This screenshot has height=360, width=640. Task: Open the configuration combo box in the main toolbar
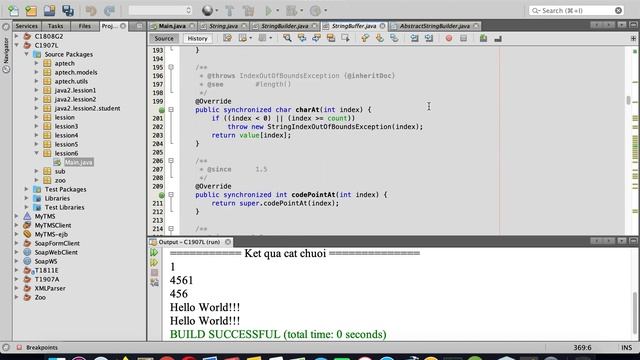(x=160, y=10)
